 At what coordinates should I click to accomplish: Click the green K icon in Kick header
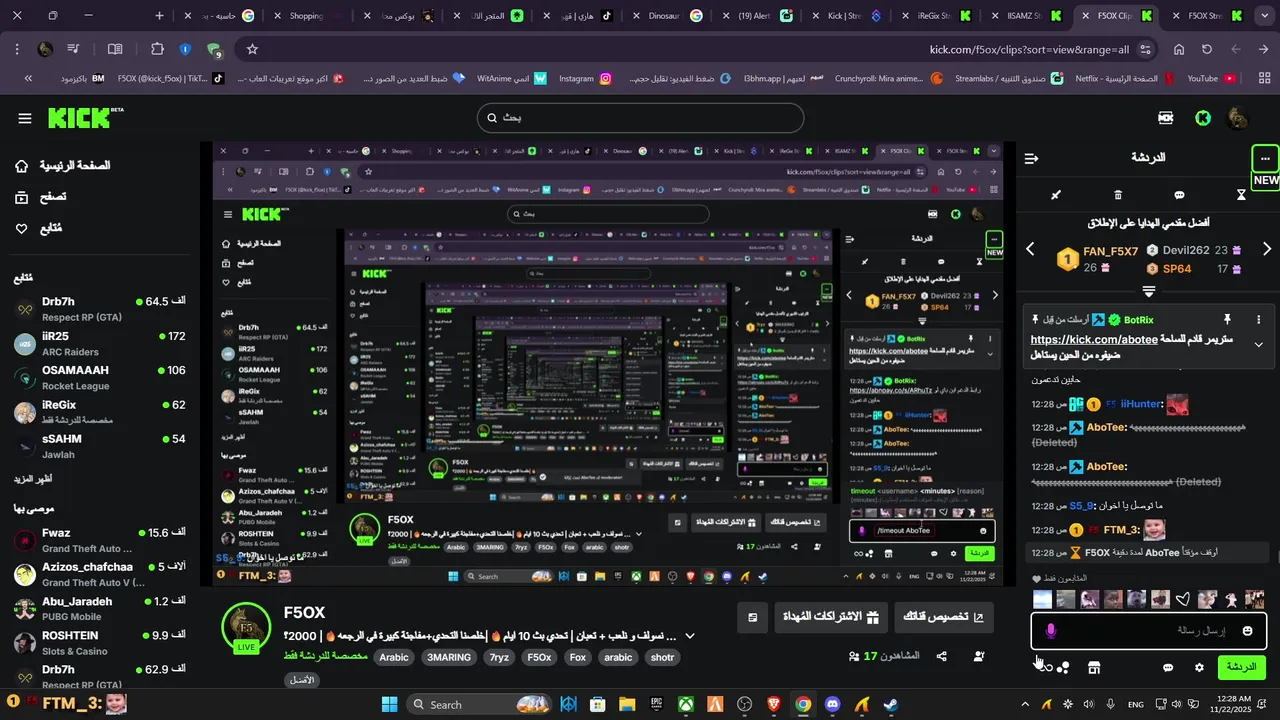(1203, 118)
